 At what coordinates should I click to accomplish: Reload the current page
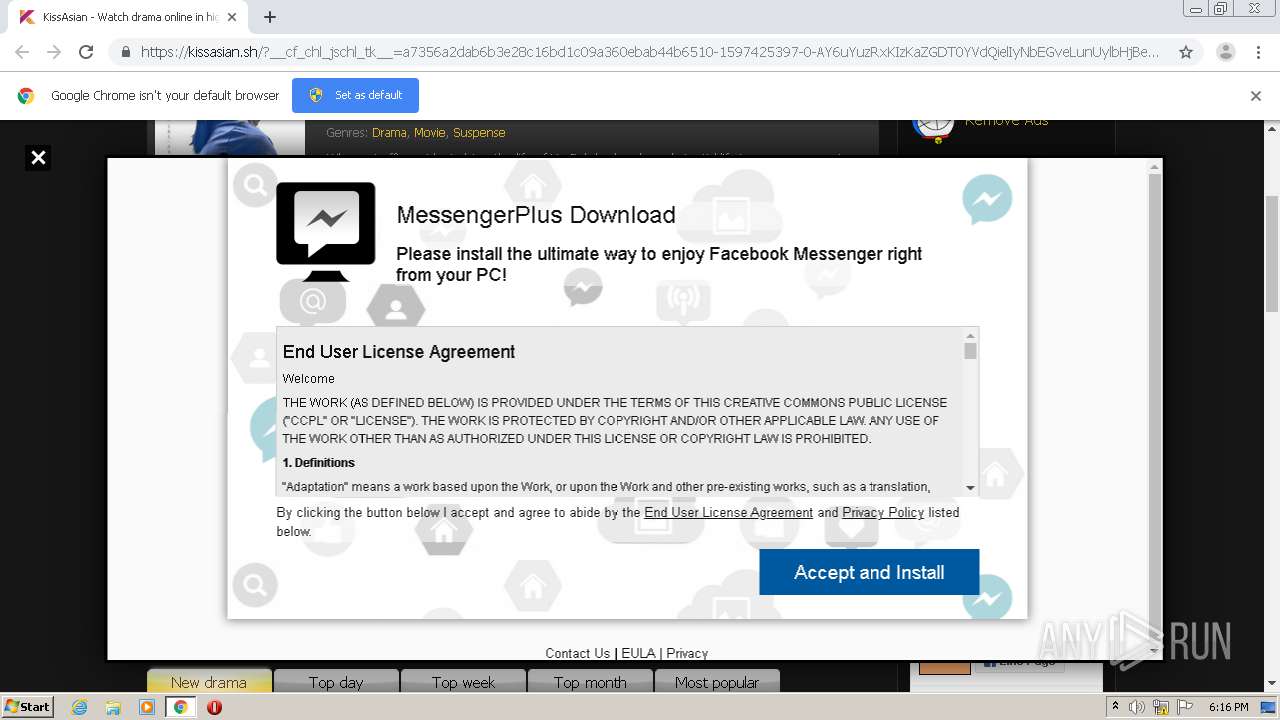click(86, 52)
